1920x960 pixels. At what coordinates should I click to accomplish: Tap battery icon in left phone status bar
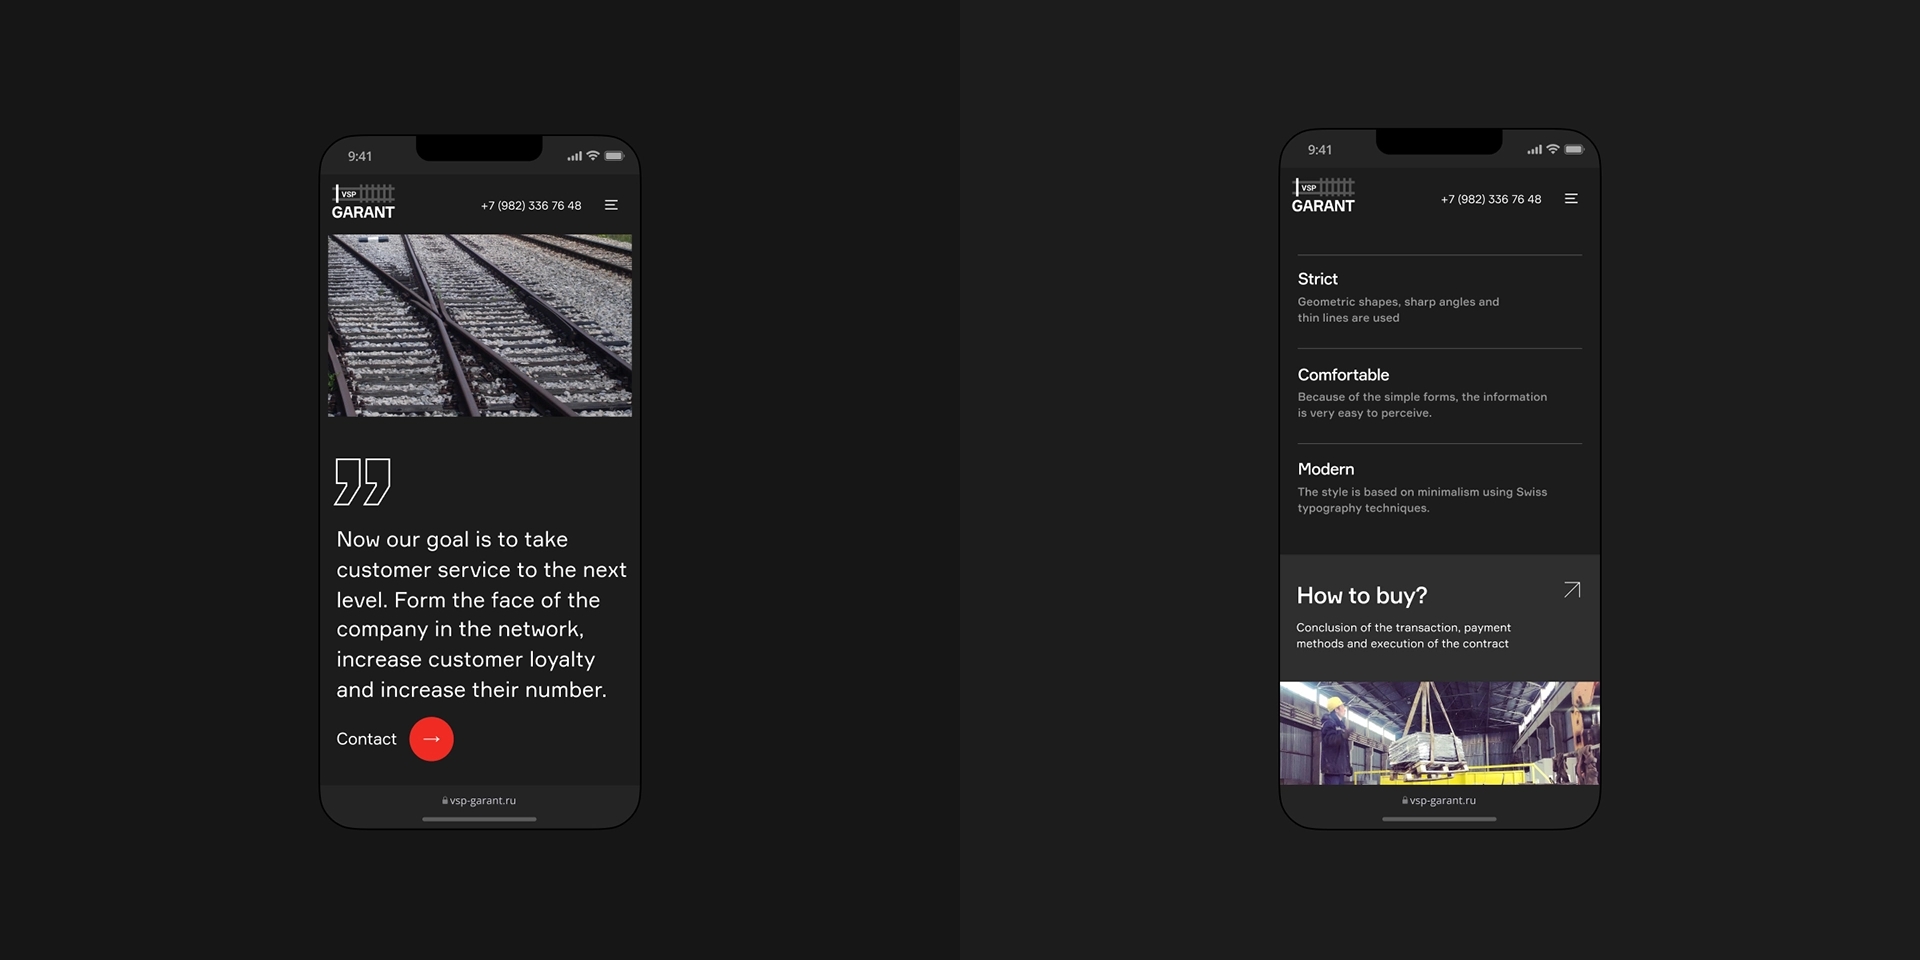(614, 156)
